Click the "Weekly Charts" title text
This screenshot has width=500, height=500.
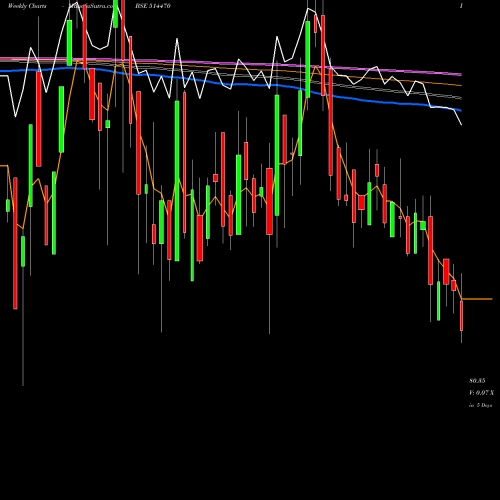(27, 6)
